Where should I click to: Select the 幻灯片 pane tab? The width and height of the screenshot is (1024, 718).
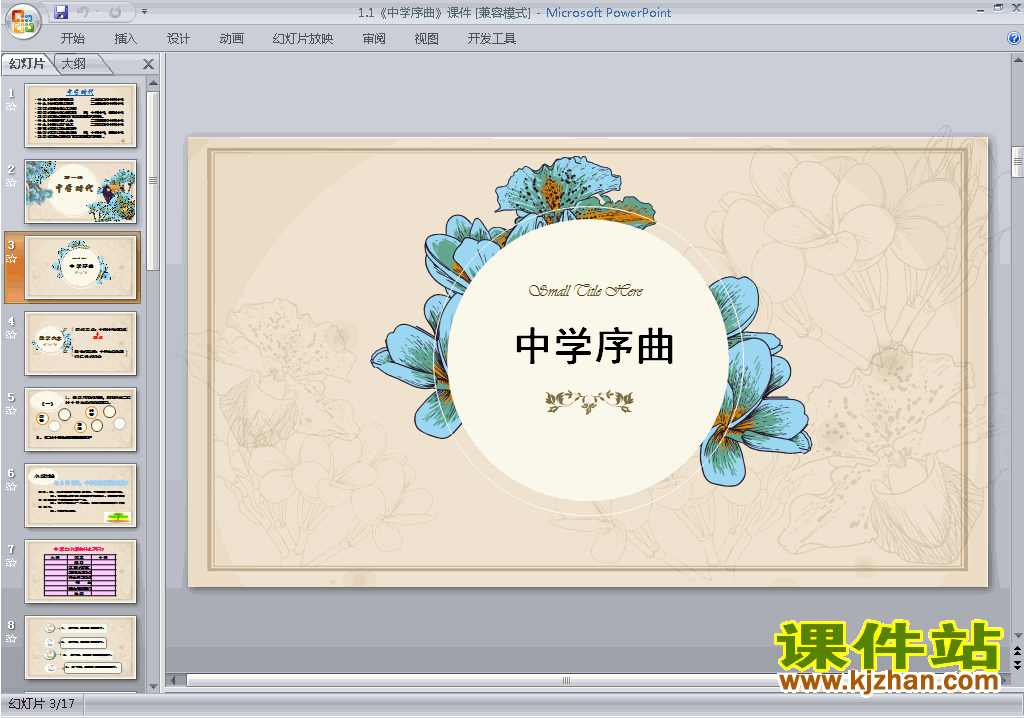[x=27, y=63]
